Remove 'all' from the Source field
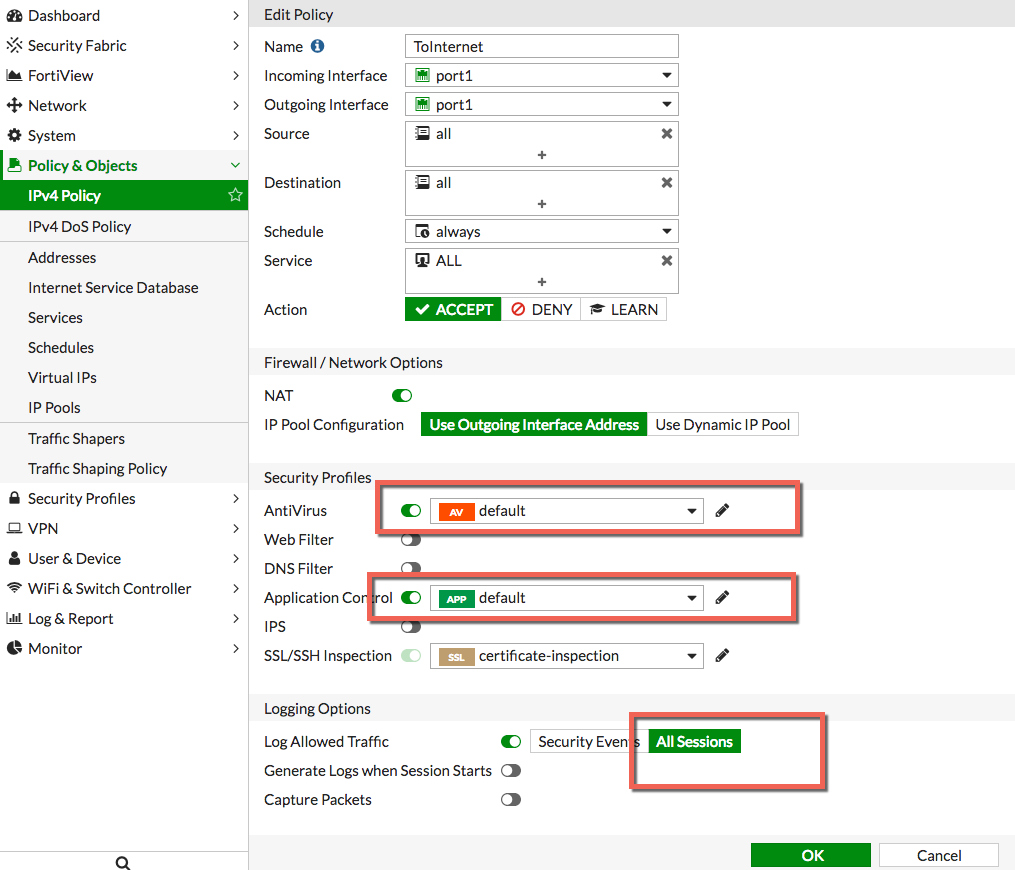This screenshot has width=1015, height=870. [x=666, y=133]
